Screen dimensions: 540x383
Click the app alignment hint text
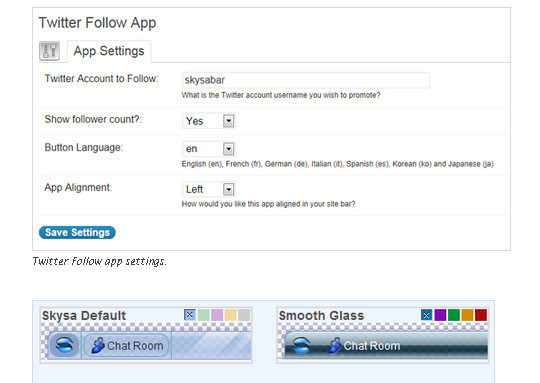pos(268,204)
